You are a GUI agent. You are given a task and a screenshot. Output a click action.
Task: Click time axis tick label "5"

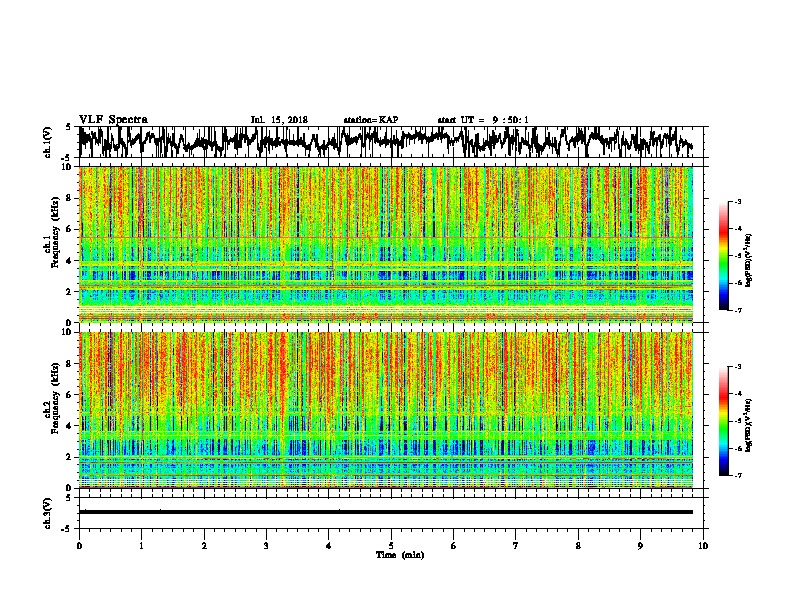(x=391, y=546)
